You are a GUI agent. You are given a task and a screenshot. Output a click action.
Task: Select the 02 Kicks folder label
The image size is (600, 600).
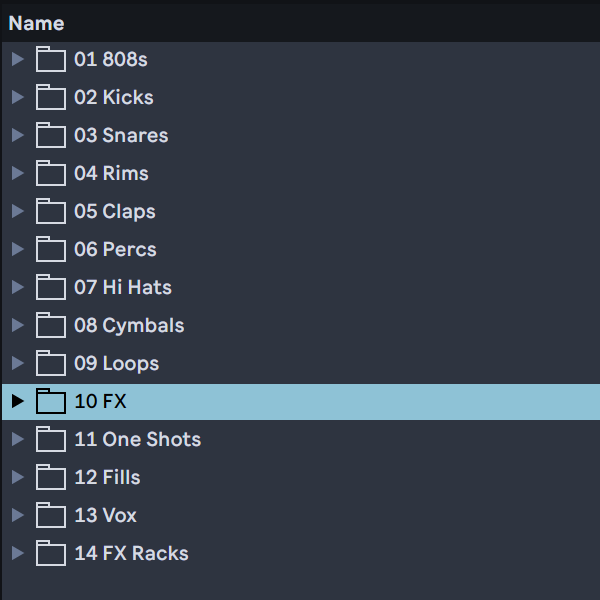[x=113, y=98]
